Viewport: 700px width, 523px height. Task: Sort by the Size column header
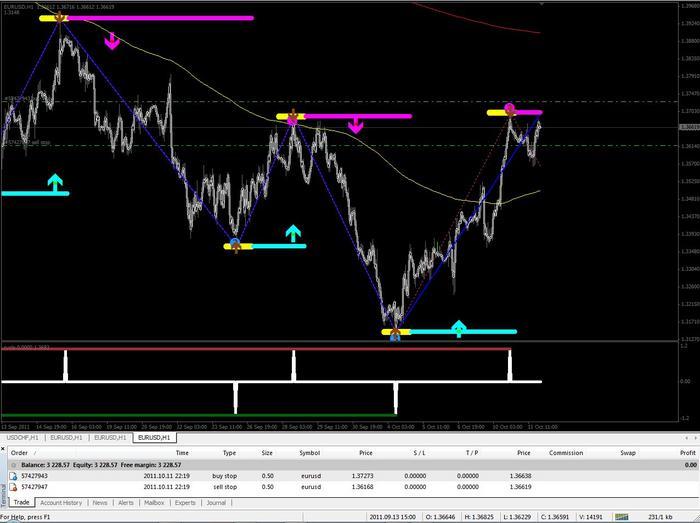click(x=267, y=453)
